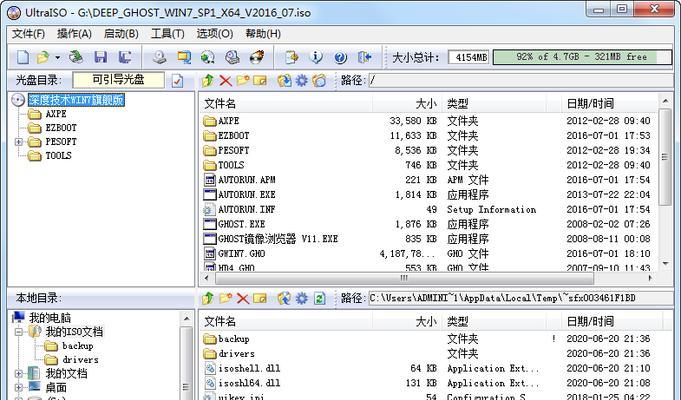Click the red X delete icon in disc toolbar
Screen dimensions: 681x400
click(x=225, y=80)
